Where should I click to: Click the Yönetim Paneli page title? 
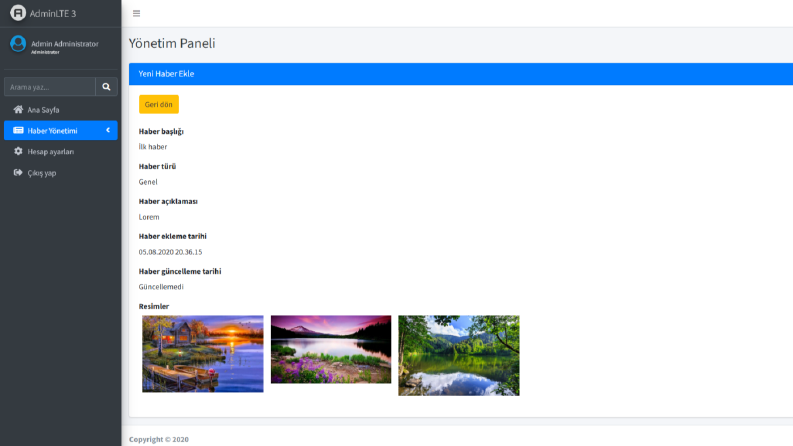(x=172, y=43)
